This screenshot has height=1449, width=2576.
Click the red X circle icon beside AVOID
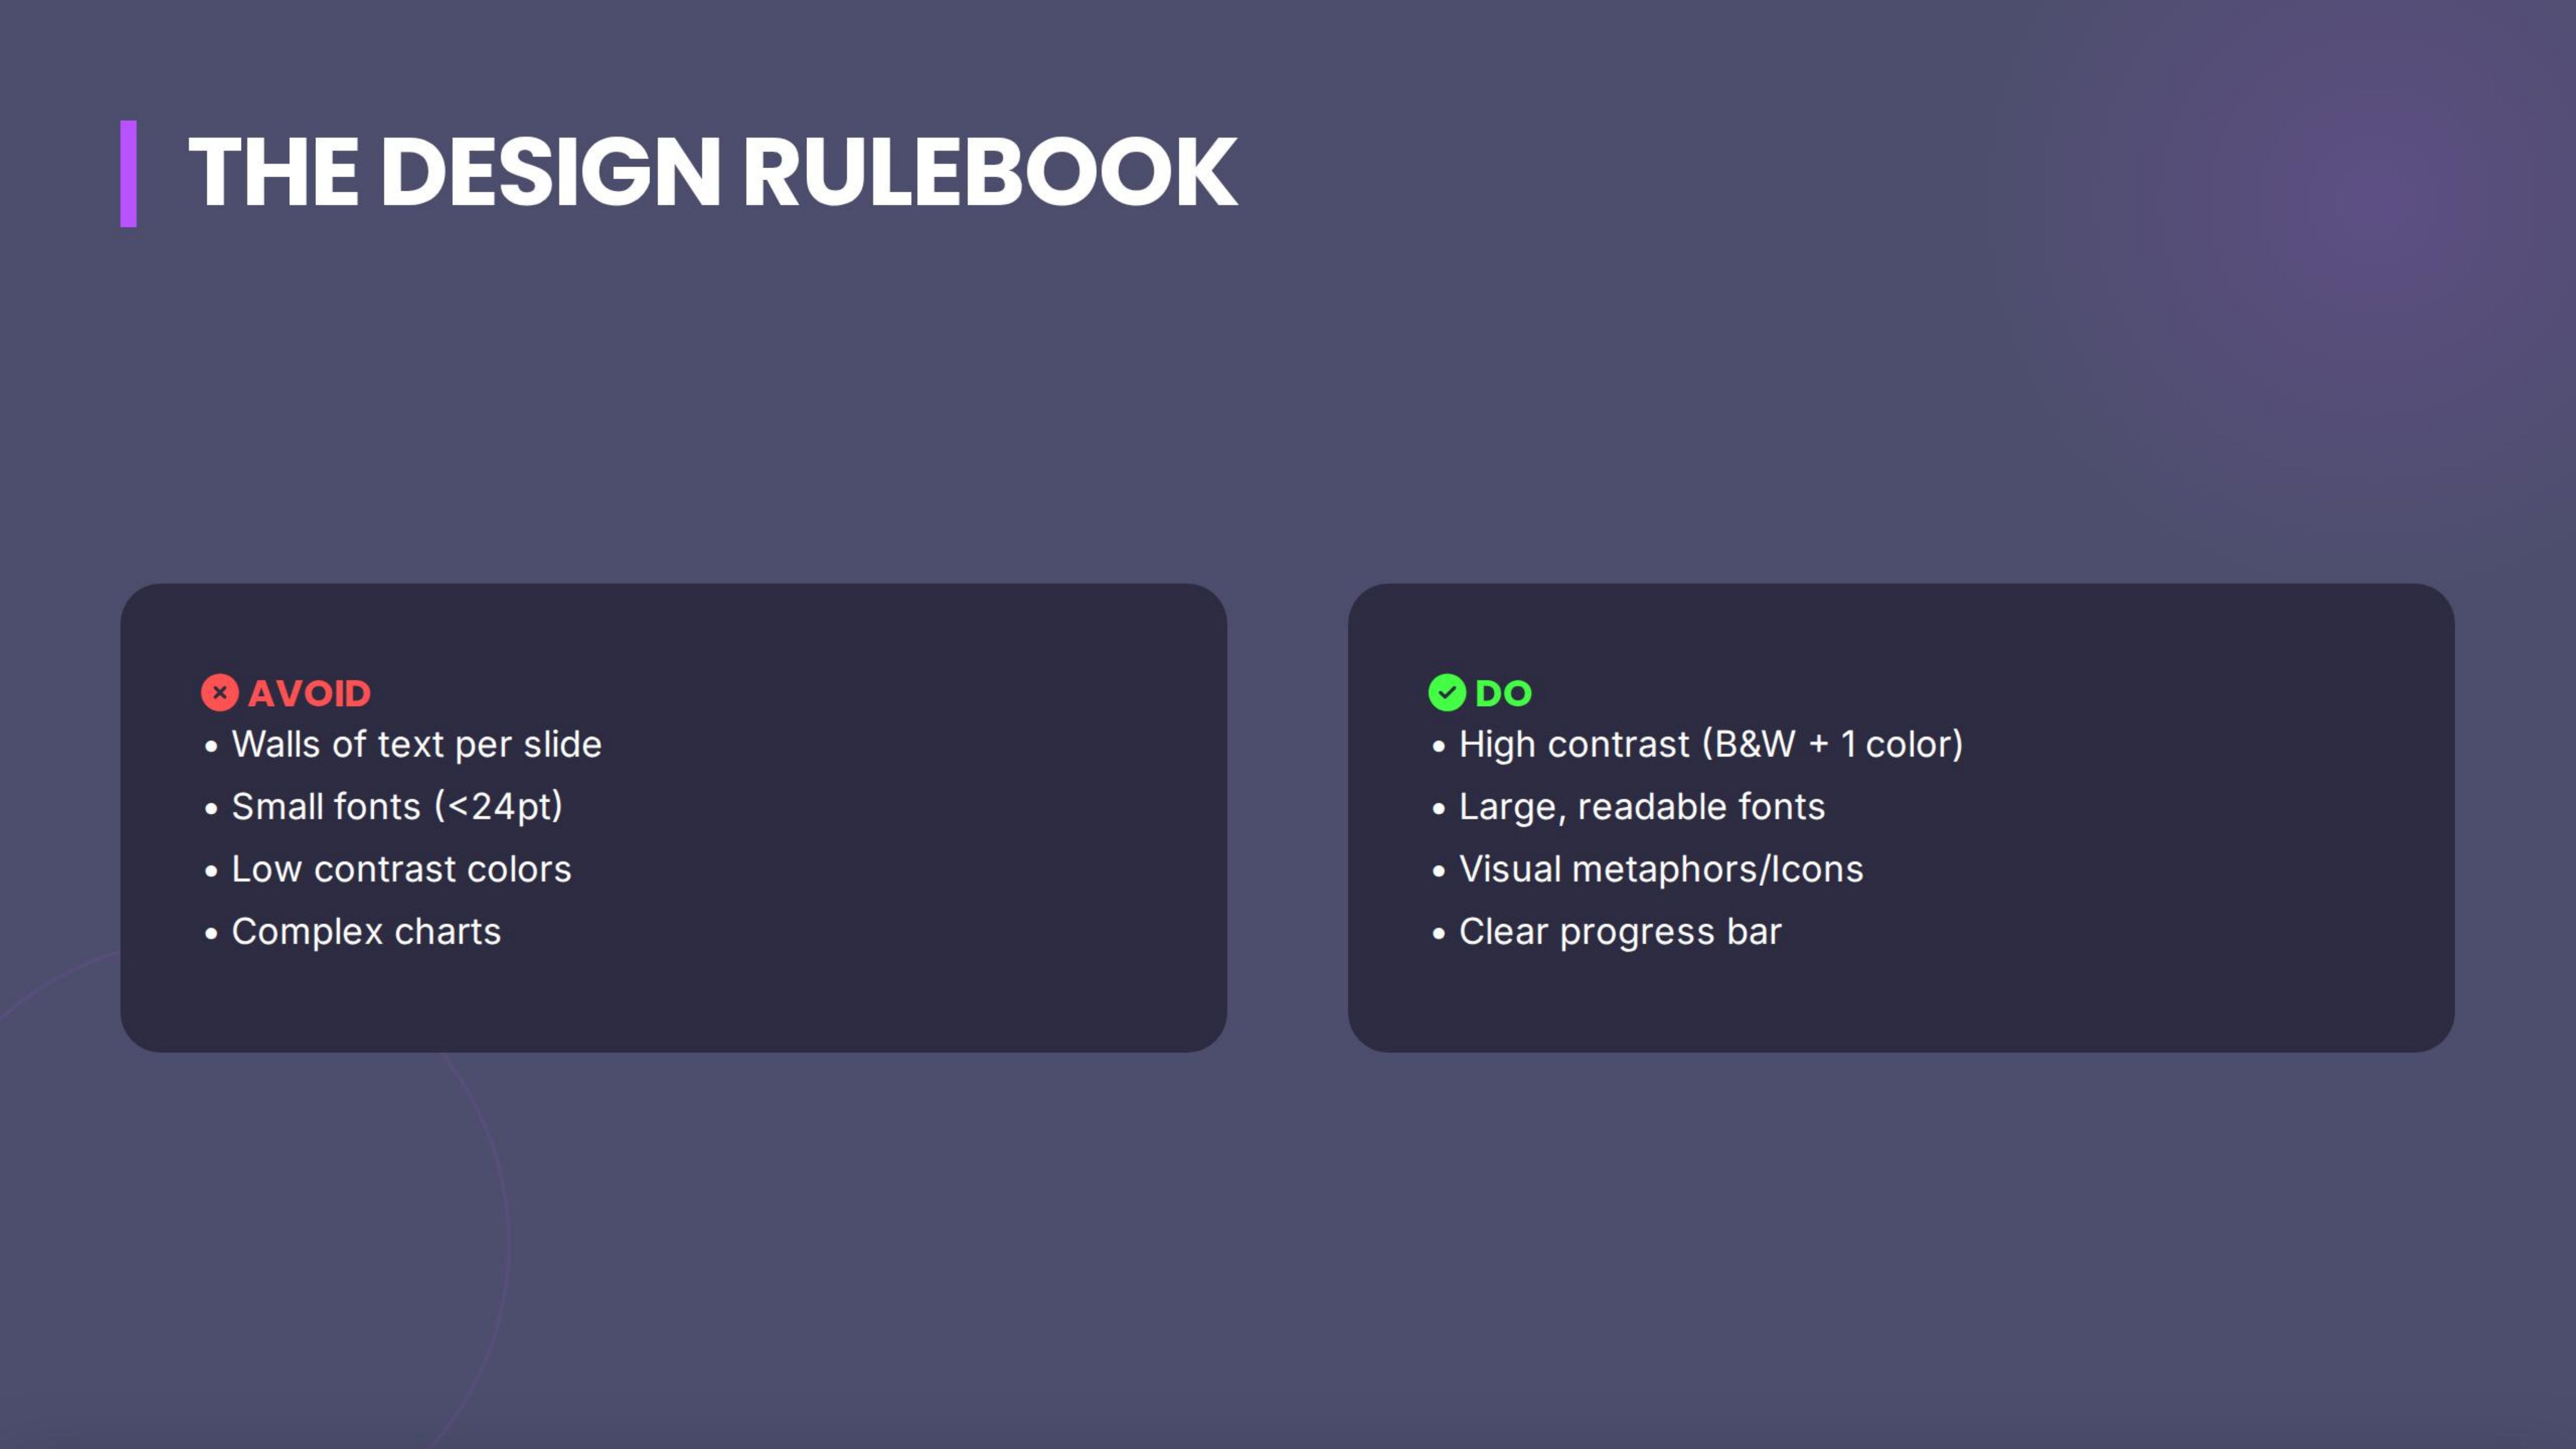coord(221,693)
